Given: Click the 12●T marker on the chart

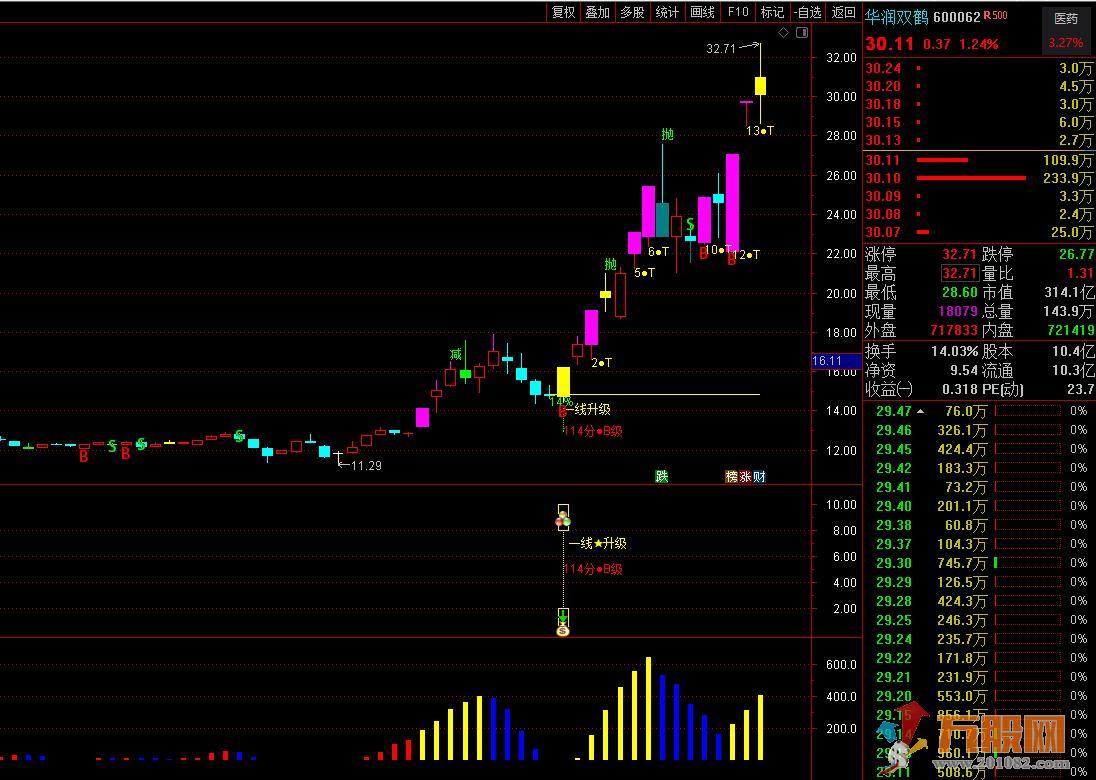Looking at the screenshot, I should (746, 255).
